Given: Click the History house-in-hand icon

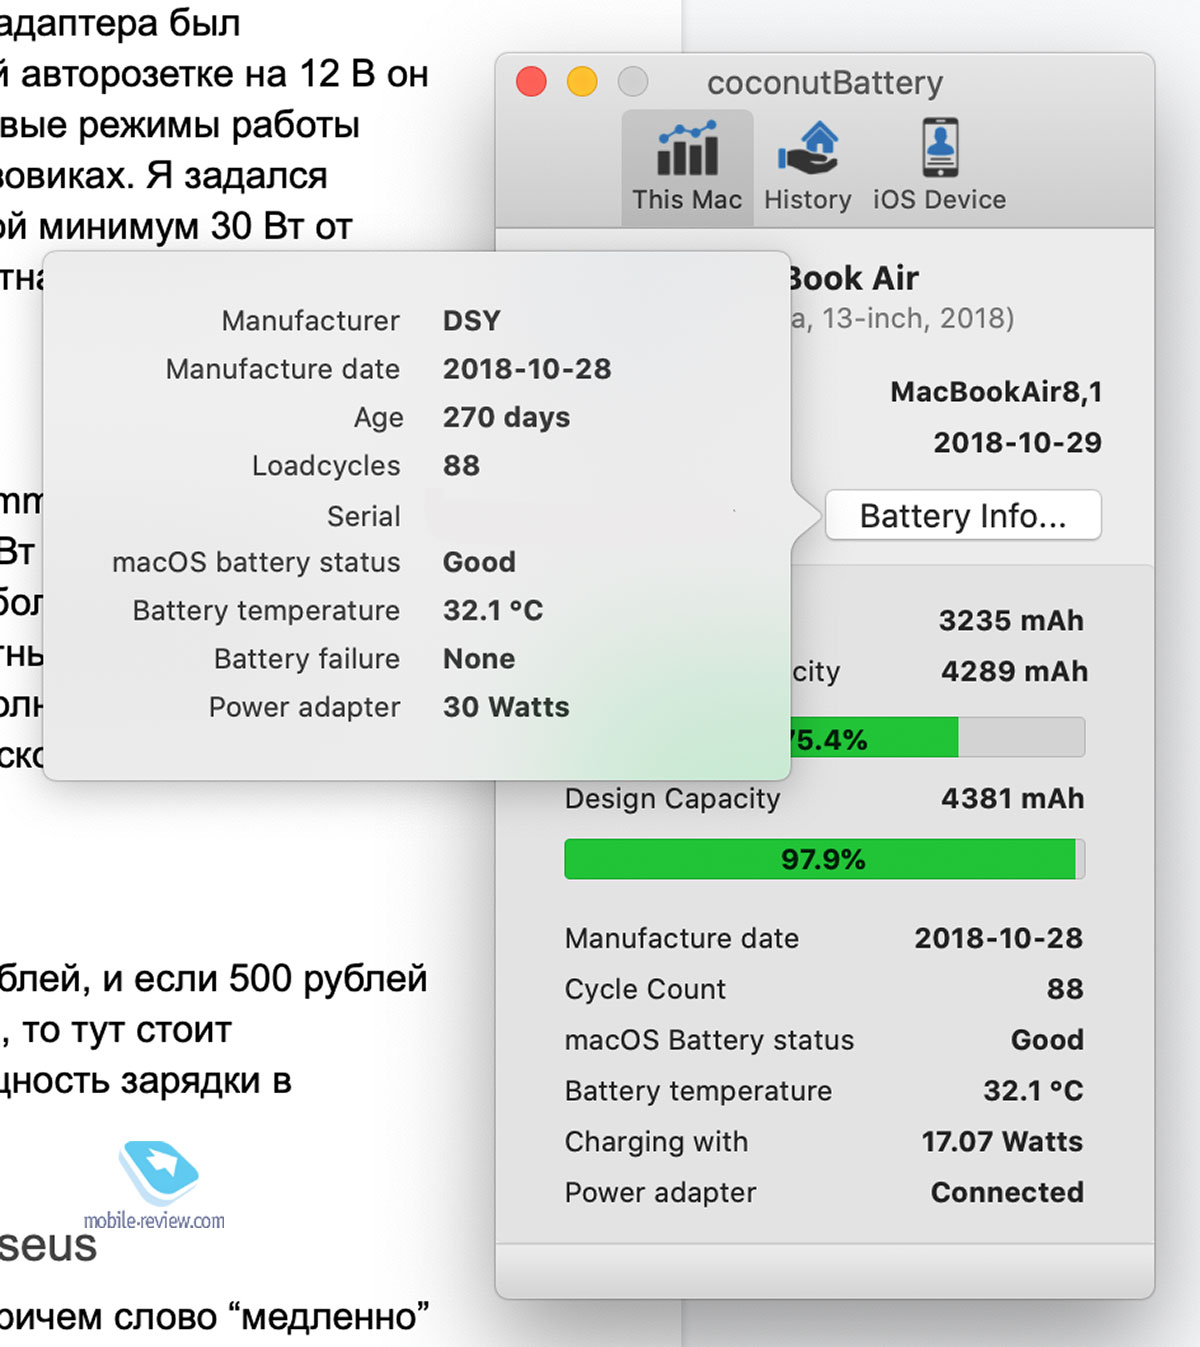Looking at the screenshot, I should (808, 148).
